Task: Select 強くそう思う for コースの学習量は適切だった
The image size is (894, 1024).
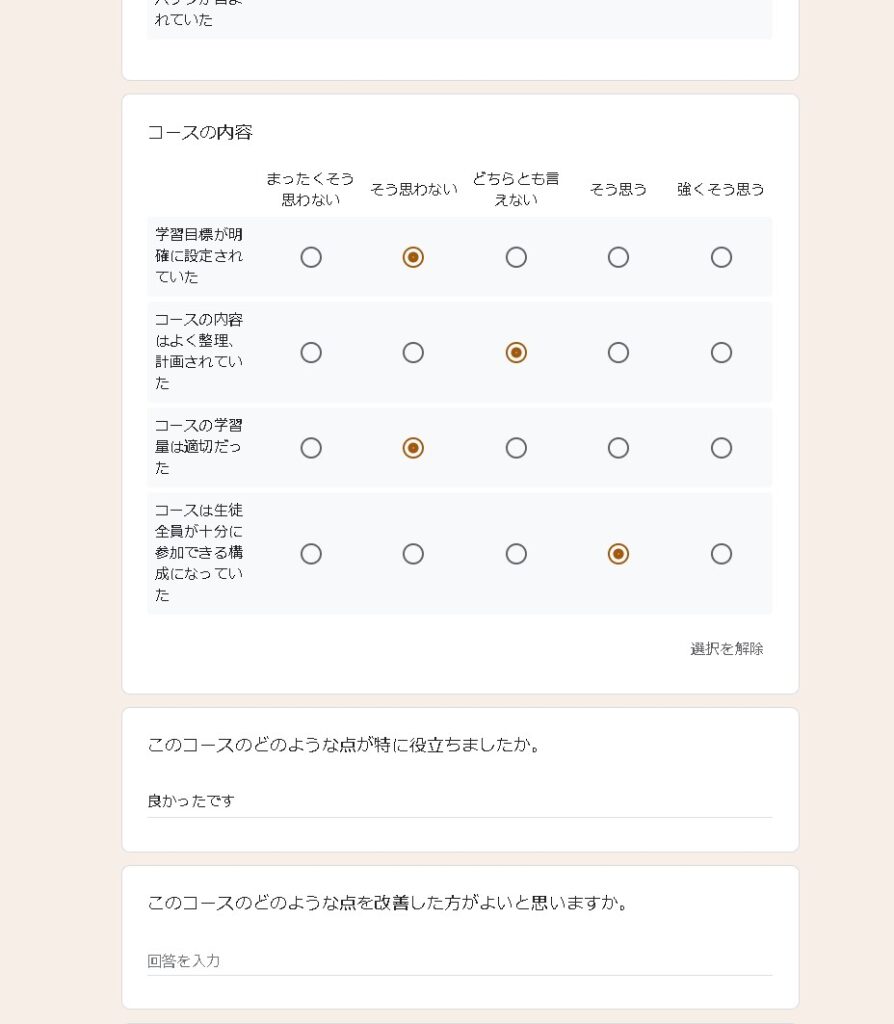Action: tap(721, 448)
